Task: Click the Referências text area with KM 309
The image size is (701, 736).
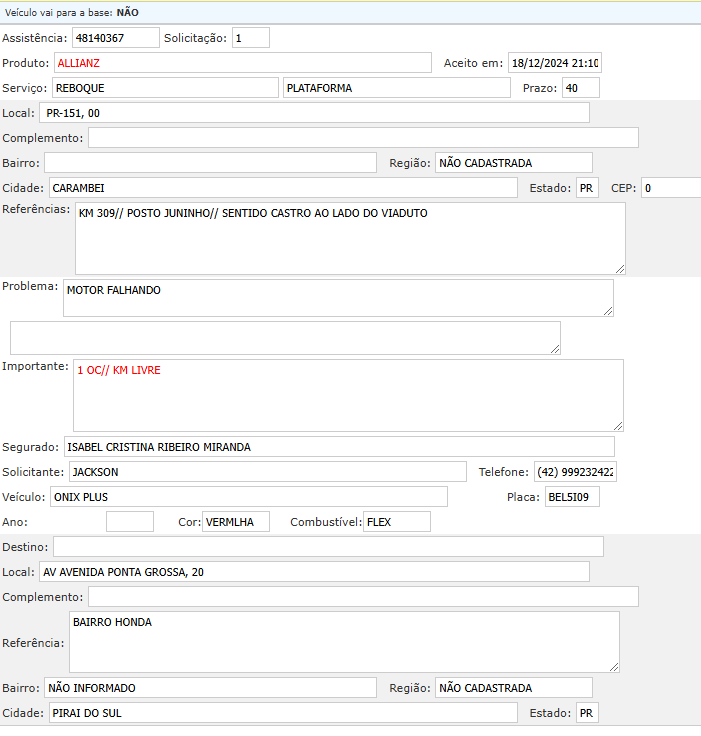Action: (x=350, y=238)
